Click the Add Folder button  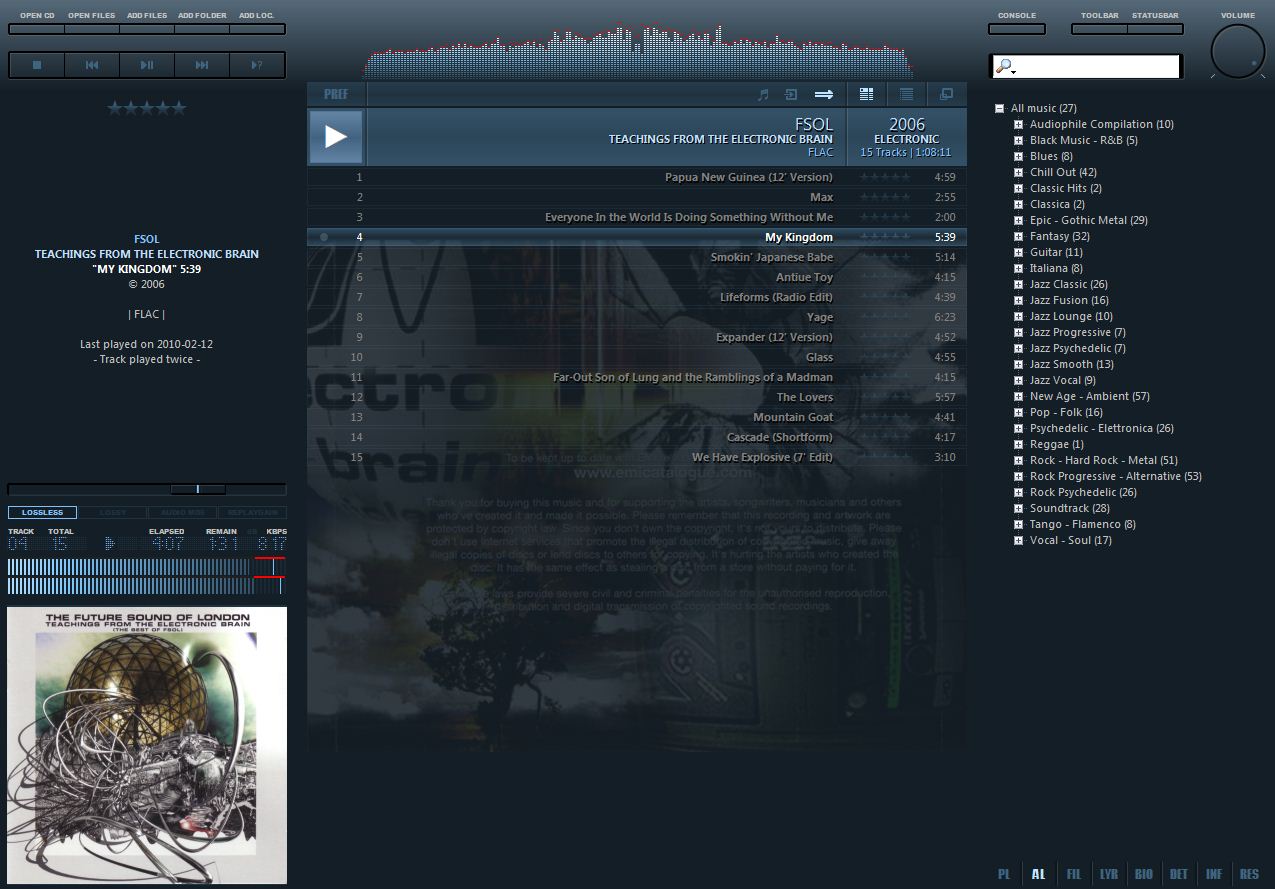[202, 29]
